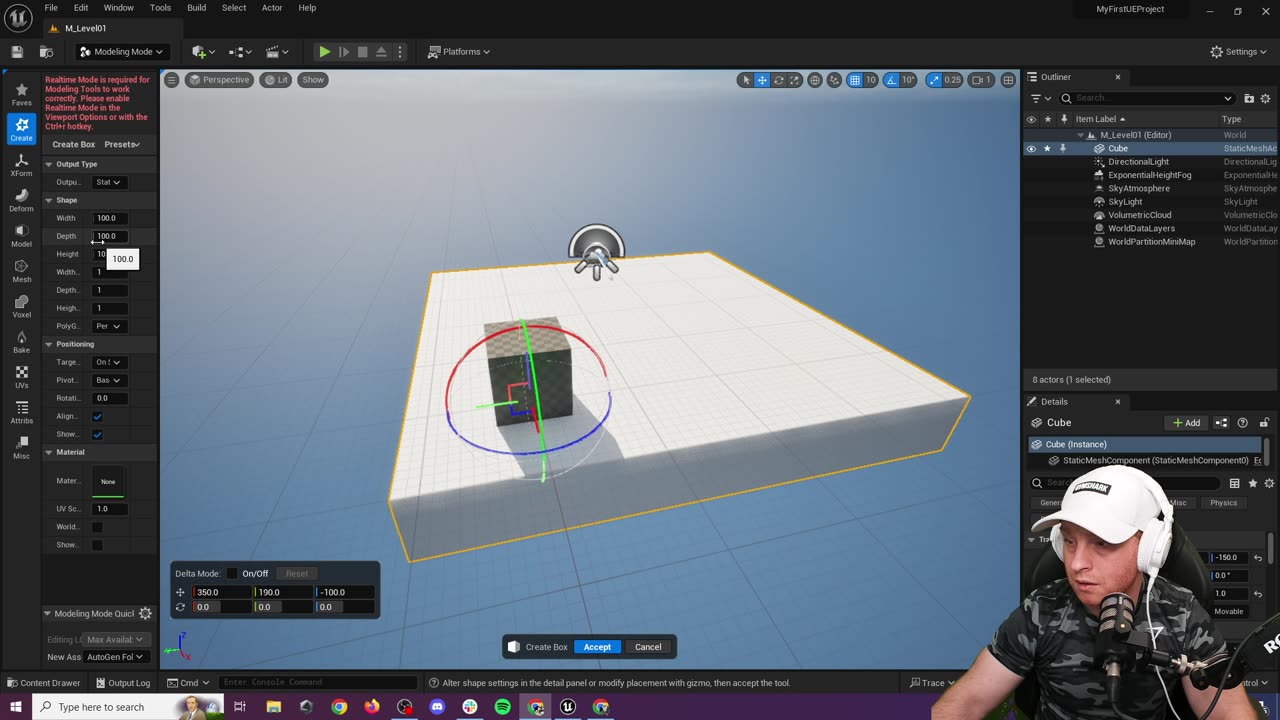Open the Settings dropdown
The height and width of the screenshot is (720, 1280).
pos(1237,51)
